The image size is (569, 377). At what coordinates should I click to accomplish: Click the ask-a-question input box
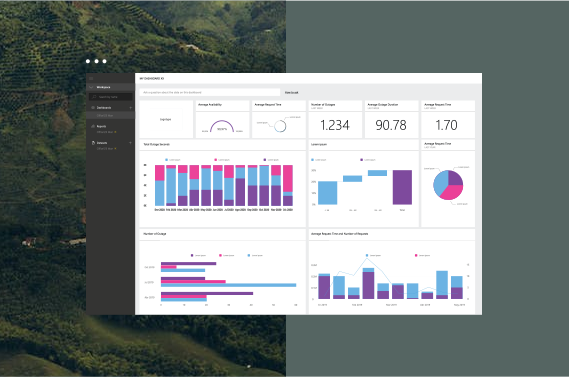click(210, 93)
